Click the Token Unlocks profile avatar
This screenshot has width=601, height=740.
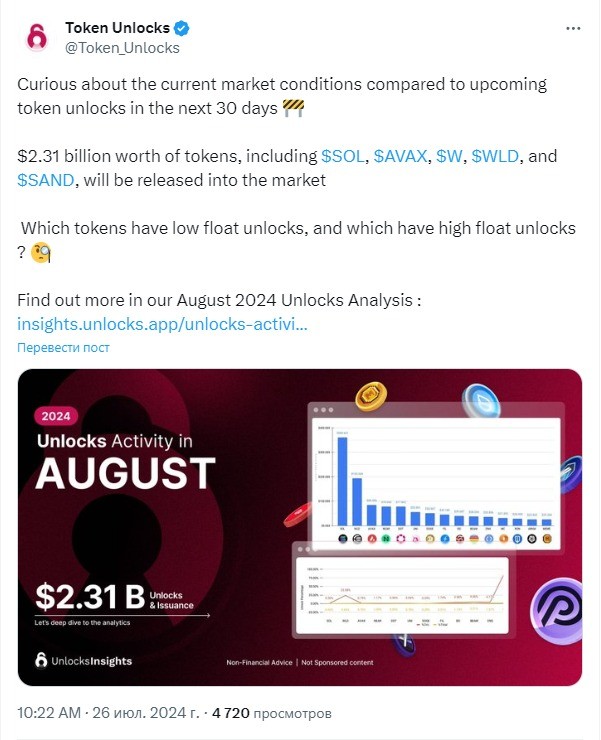(x=37, y=37)
